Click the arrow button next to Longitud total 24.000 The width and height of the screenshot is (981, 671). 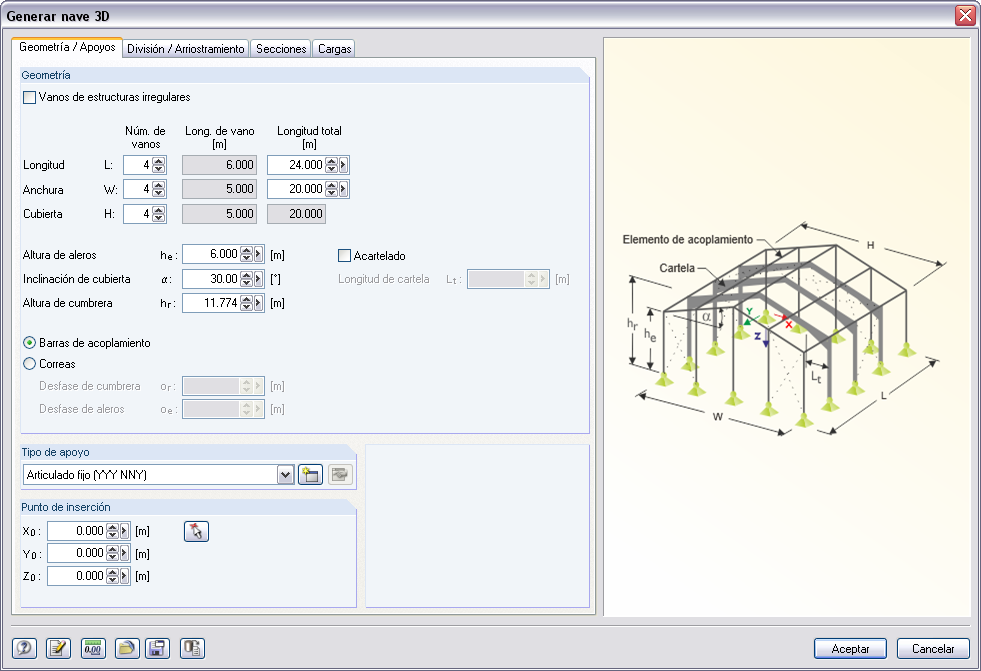[343, 165]
